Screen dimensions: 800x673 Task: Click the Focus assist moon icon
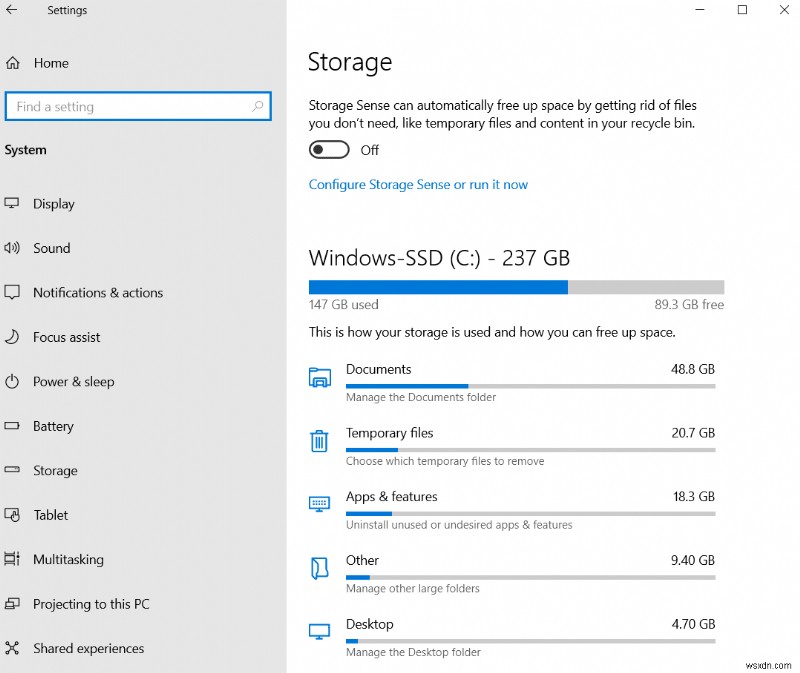[x=13, y=337]
